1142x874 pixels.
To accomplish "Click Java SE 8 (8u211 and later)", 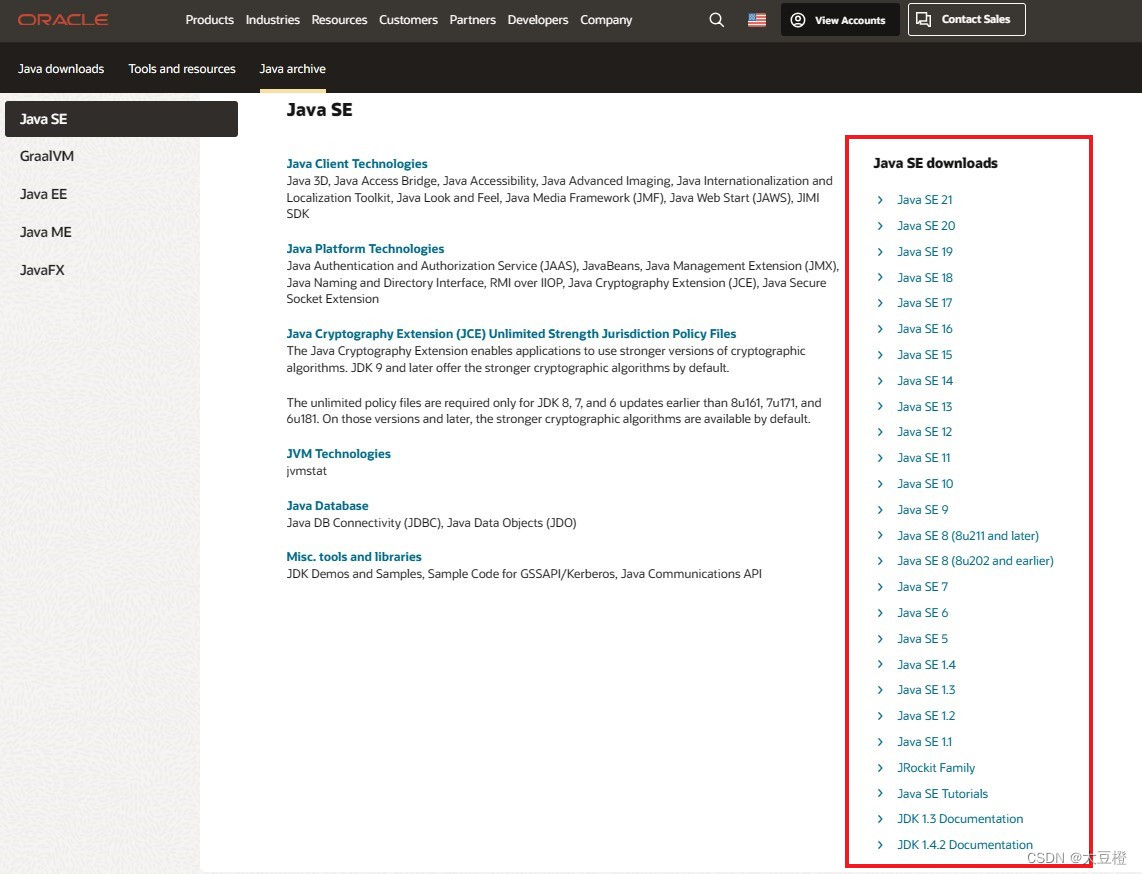I will tap(967, 535).
